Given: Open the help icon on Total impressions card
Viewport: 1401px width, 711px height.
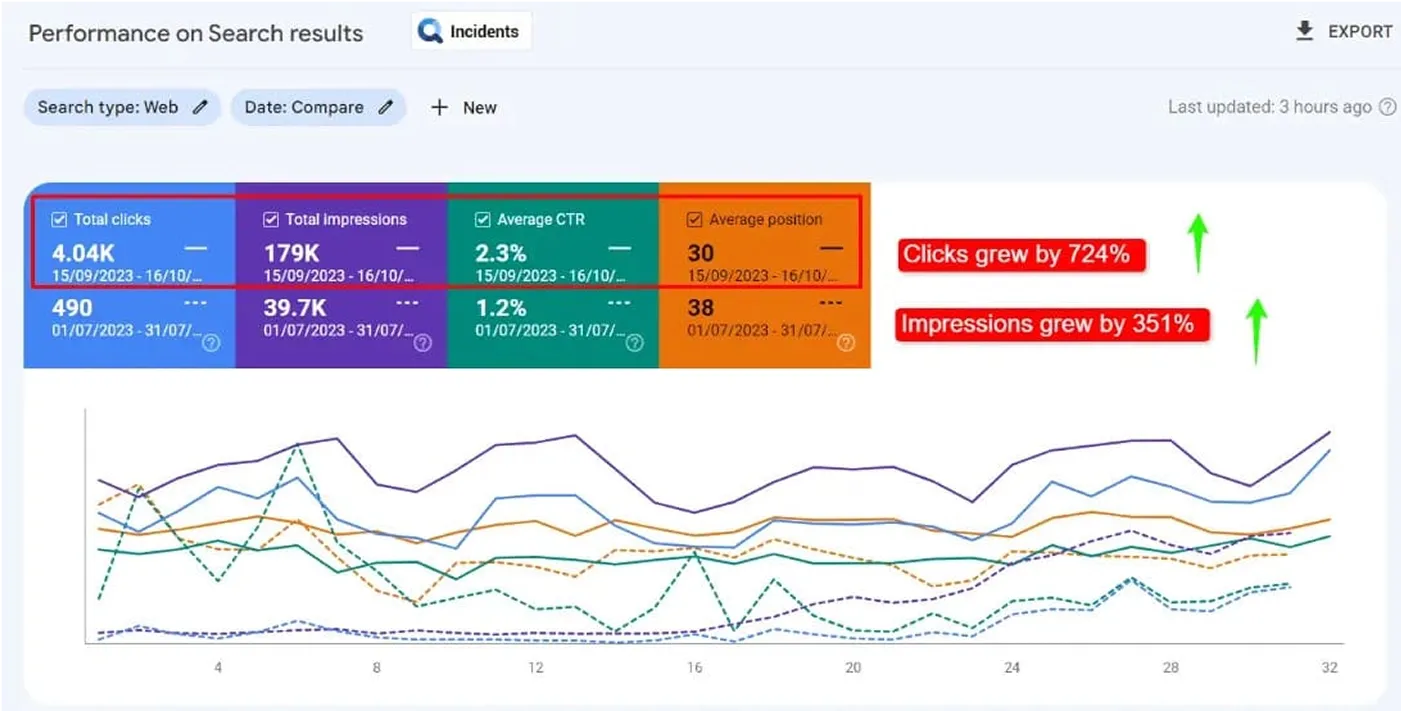Looking at the screenshot, I should (423, 344).
